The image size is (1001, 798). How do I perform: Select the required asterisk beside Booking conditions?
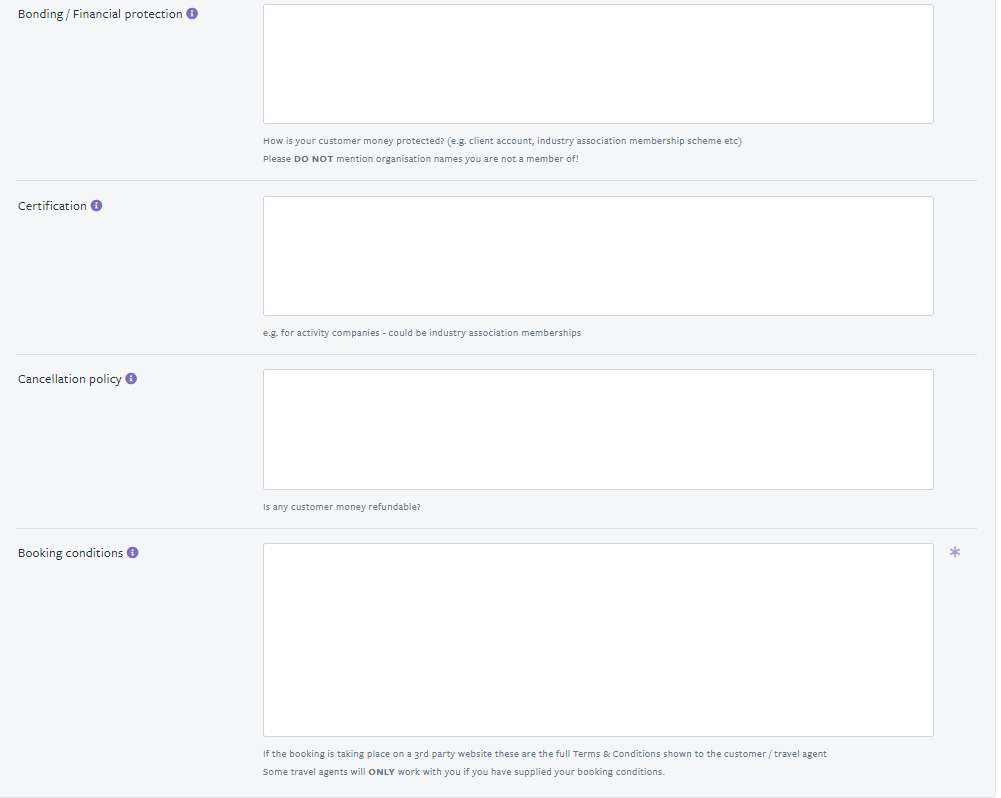click(x=954, y=552)
